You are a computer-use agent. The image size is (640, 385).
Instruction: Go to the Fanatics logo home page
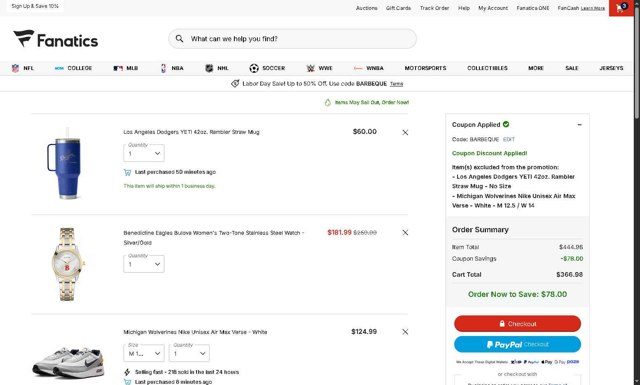[x=56, y=39]
